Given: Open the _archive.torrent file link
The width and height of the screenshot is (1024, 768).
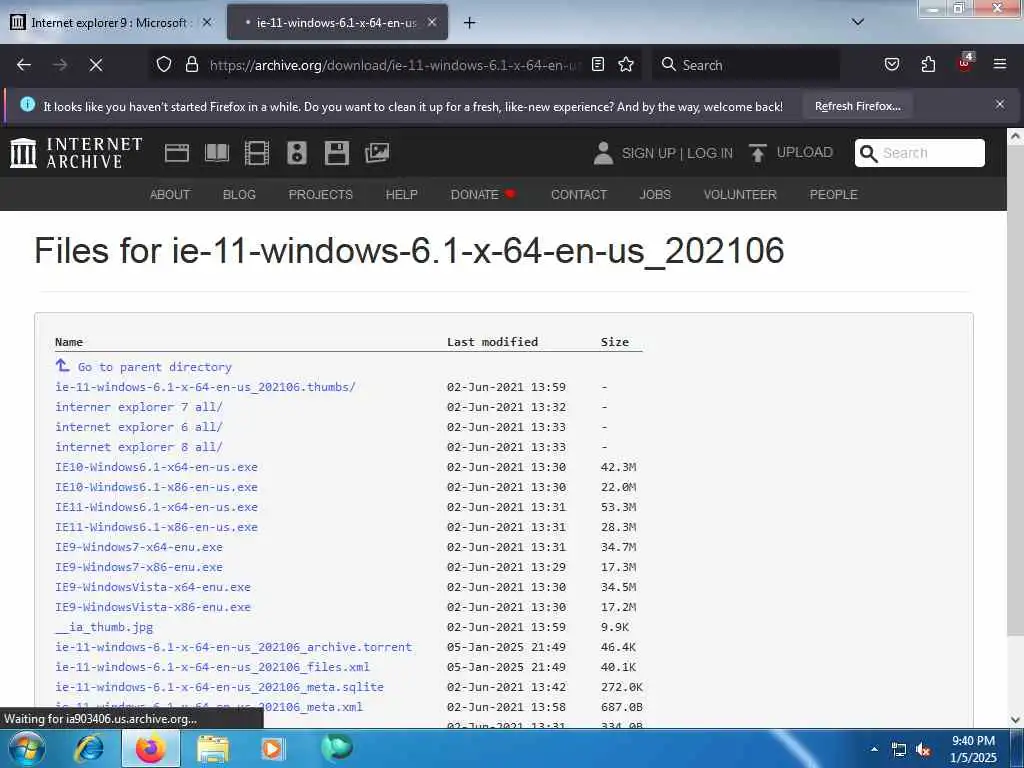Looking at the screenshot, I should [x=234, y=647].
